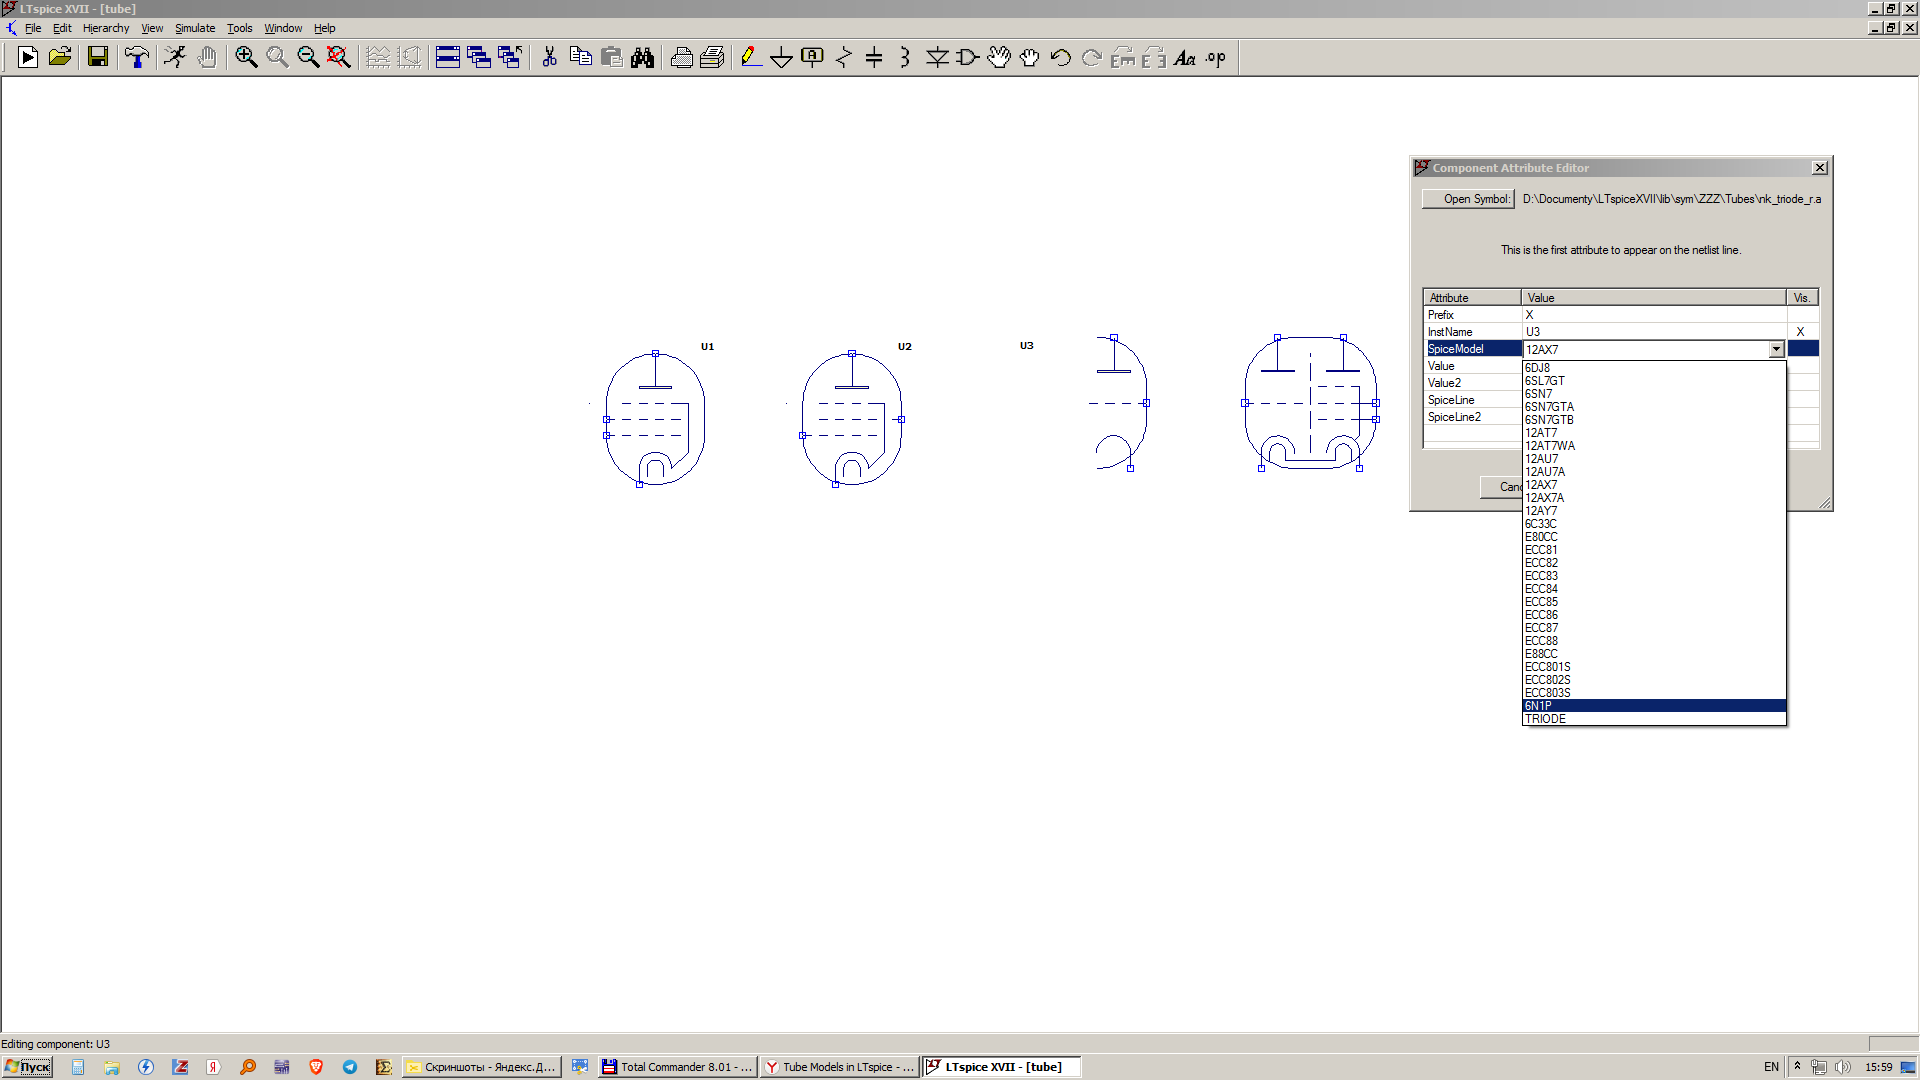Screen dimensions: 1920x1080
Task: Click the Cascade Windows icon
Action: 479,57
